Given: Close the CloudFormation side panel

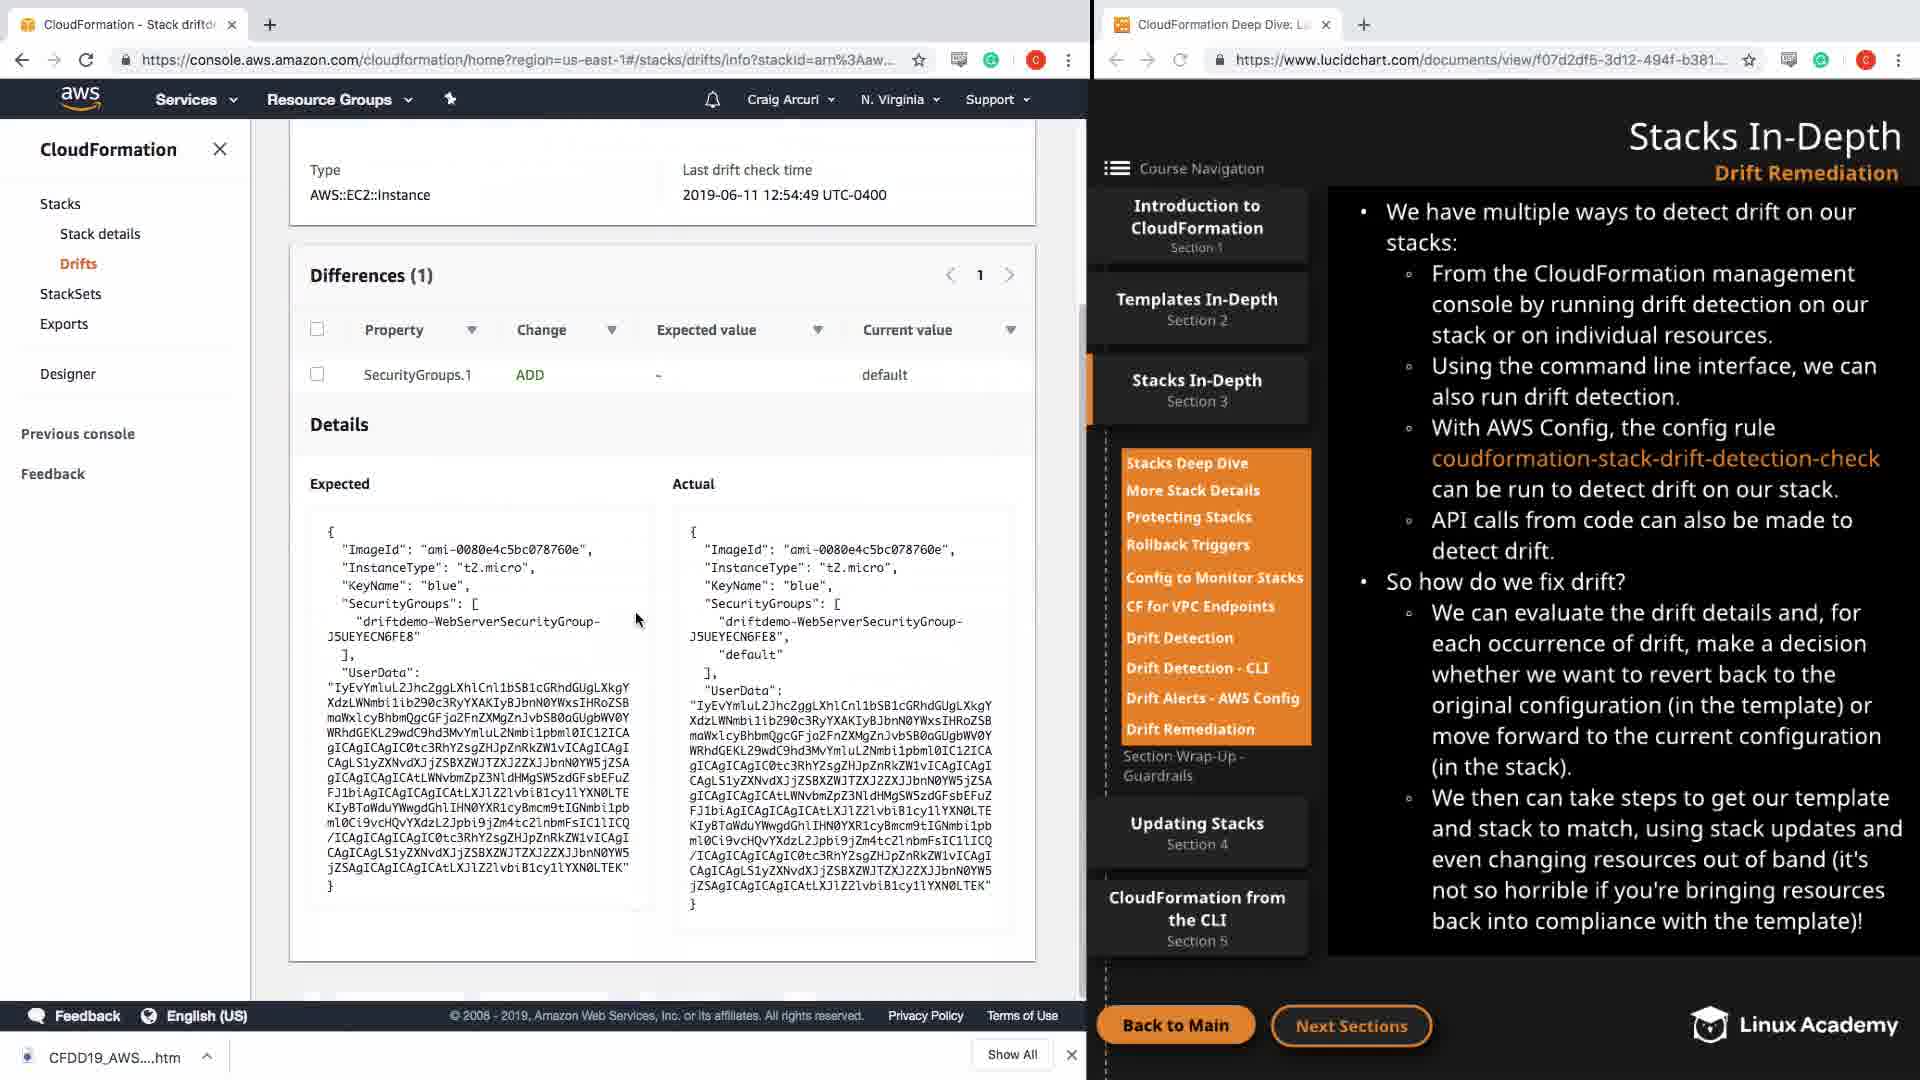Looking at the screenshot, I should coord(220,150).
